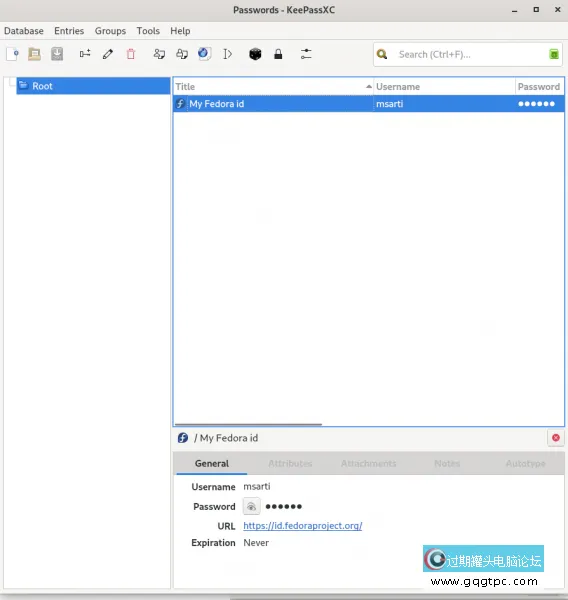Viewport: 568px width, 600px height.
Task: Select the Root group in tree
Action: click(93, 86)
